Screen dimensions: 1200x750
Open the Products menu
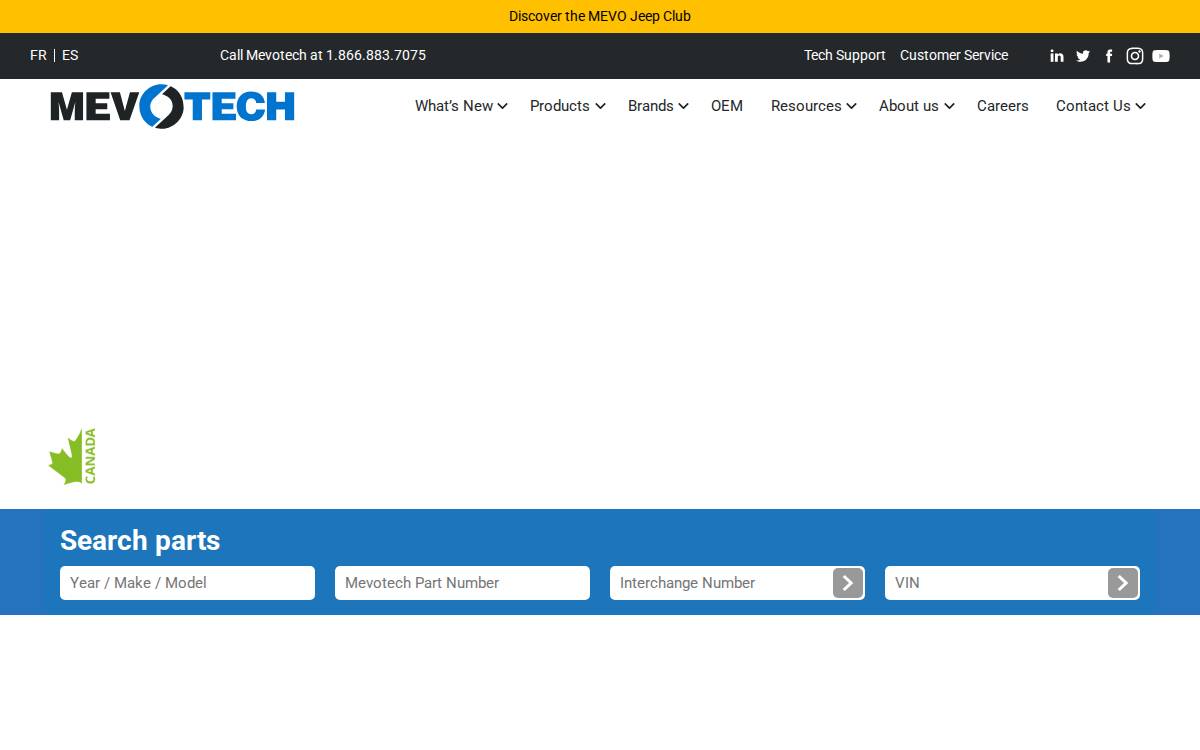[560, 106]
